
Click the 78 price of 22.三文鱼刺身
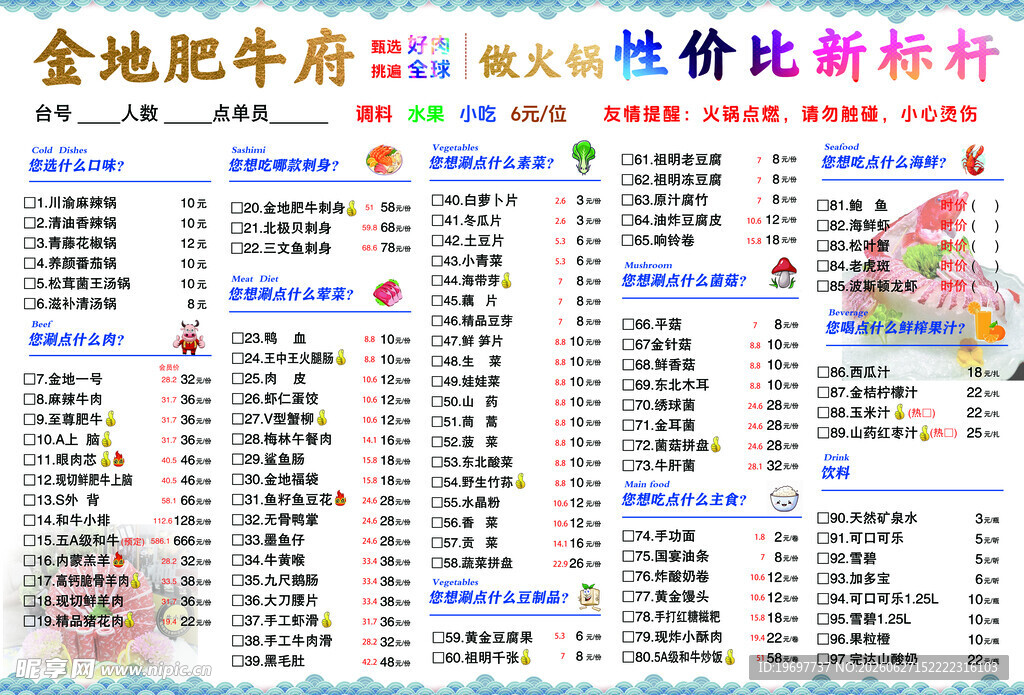(x=388, y=248)
